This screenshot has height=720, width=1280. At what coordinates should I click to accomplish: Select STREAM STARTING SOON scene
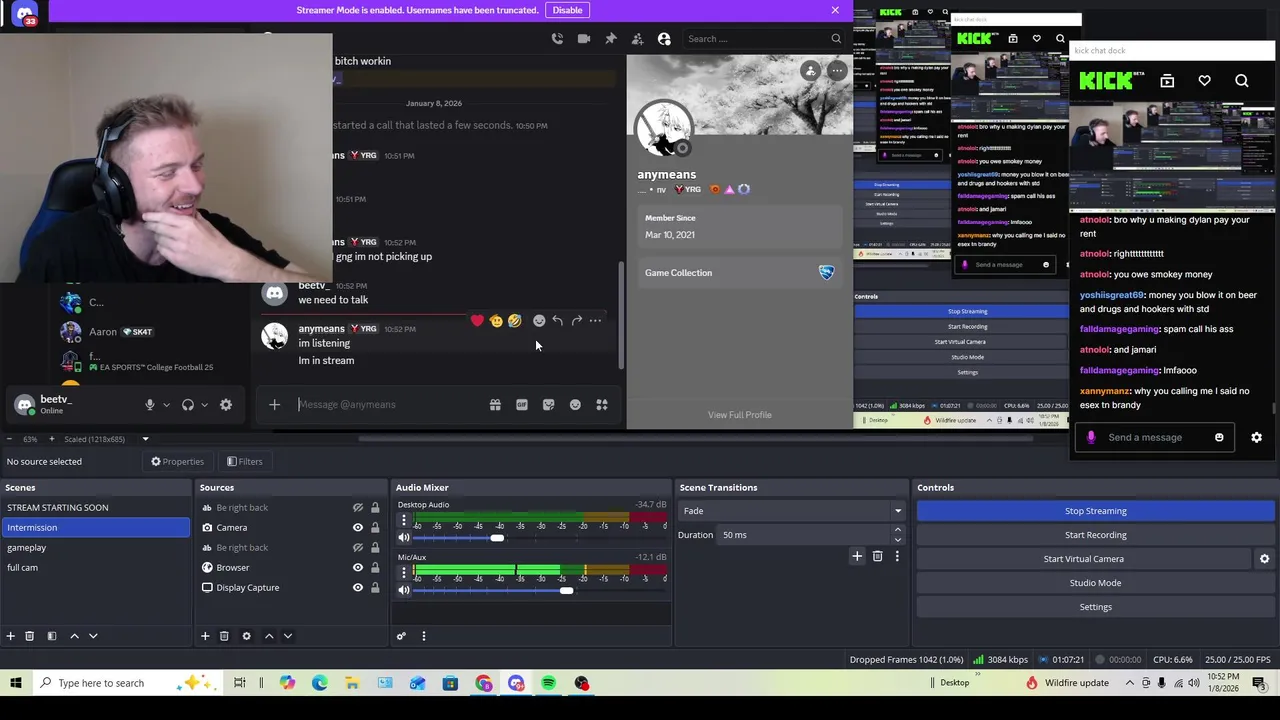(95, 508)
